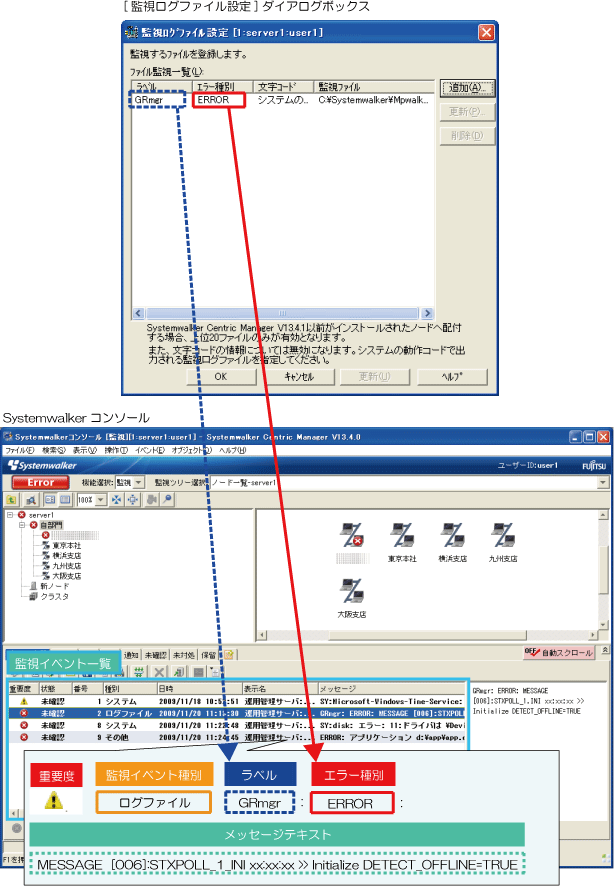Select 新ノード in the node tree
Image resolution: width=614 pixels, height=886 pixels.
click(x=49, y=586)
